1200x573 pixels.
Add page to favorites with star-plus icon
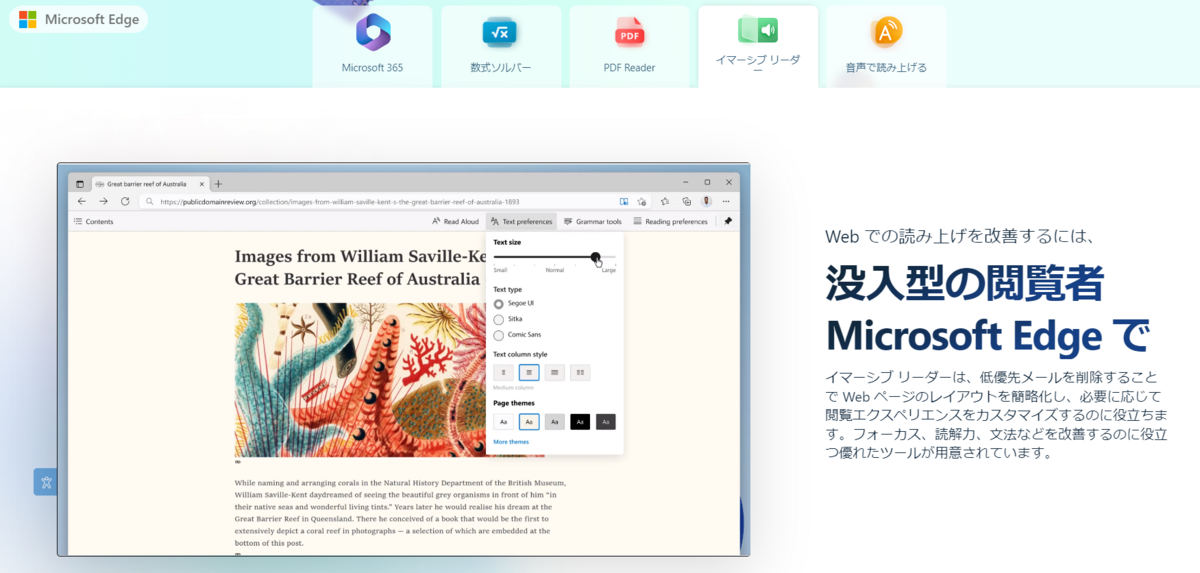pyautogui.click(x=641, y=201)
